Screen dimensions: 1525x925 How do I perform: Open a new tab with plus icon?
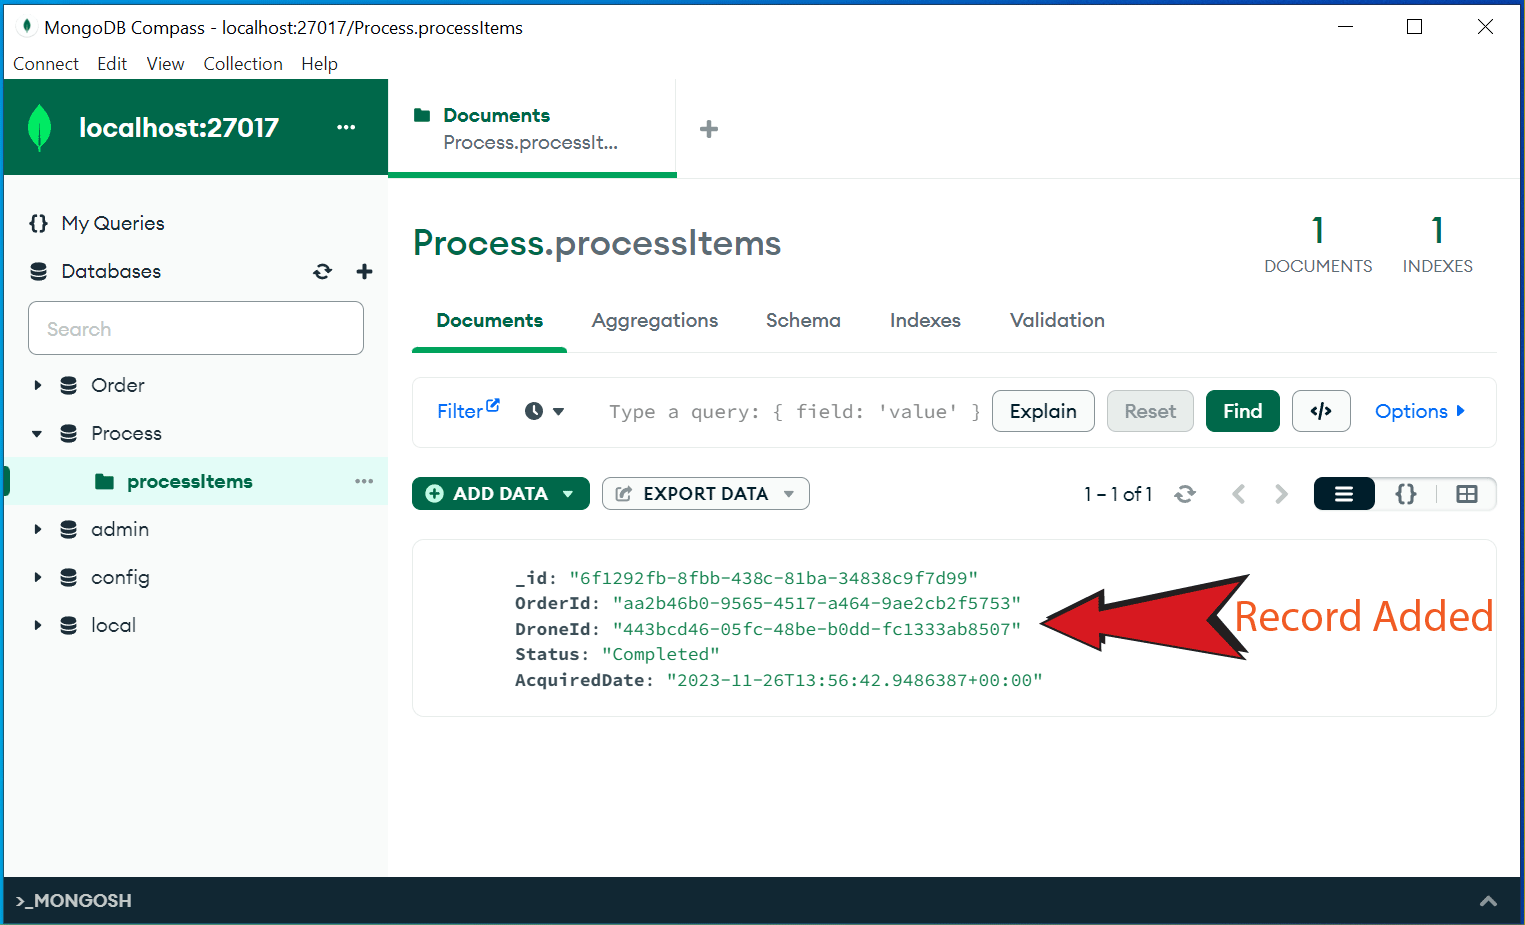709,129
